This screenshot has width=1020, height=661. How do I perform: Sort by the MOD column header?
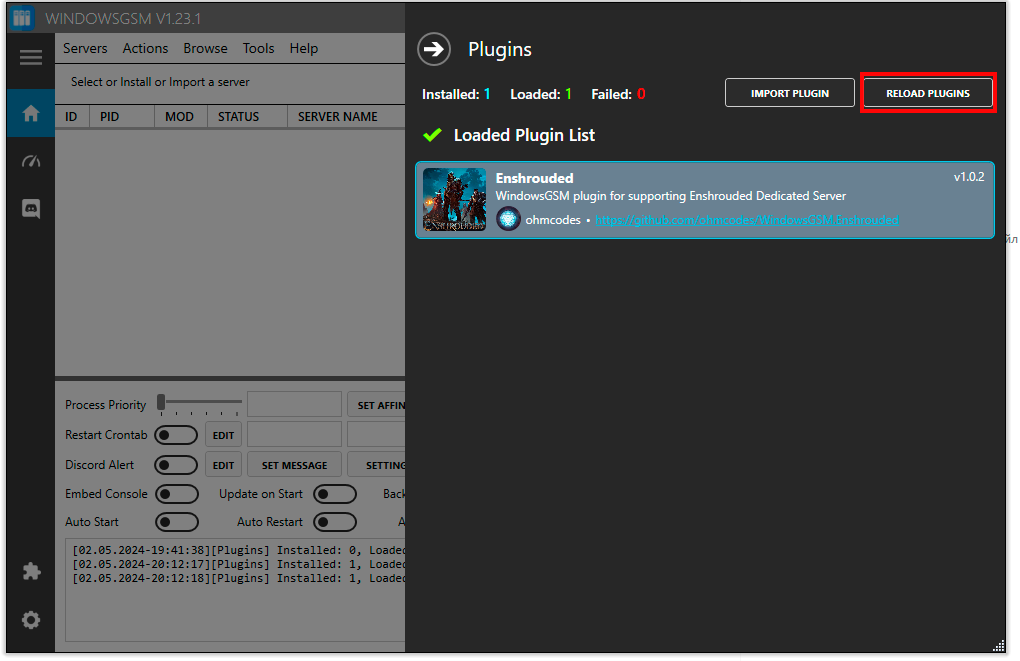coord(181,116)
